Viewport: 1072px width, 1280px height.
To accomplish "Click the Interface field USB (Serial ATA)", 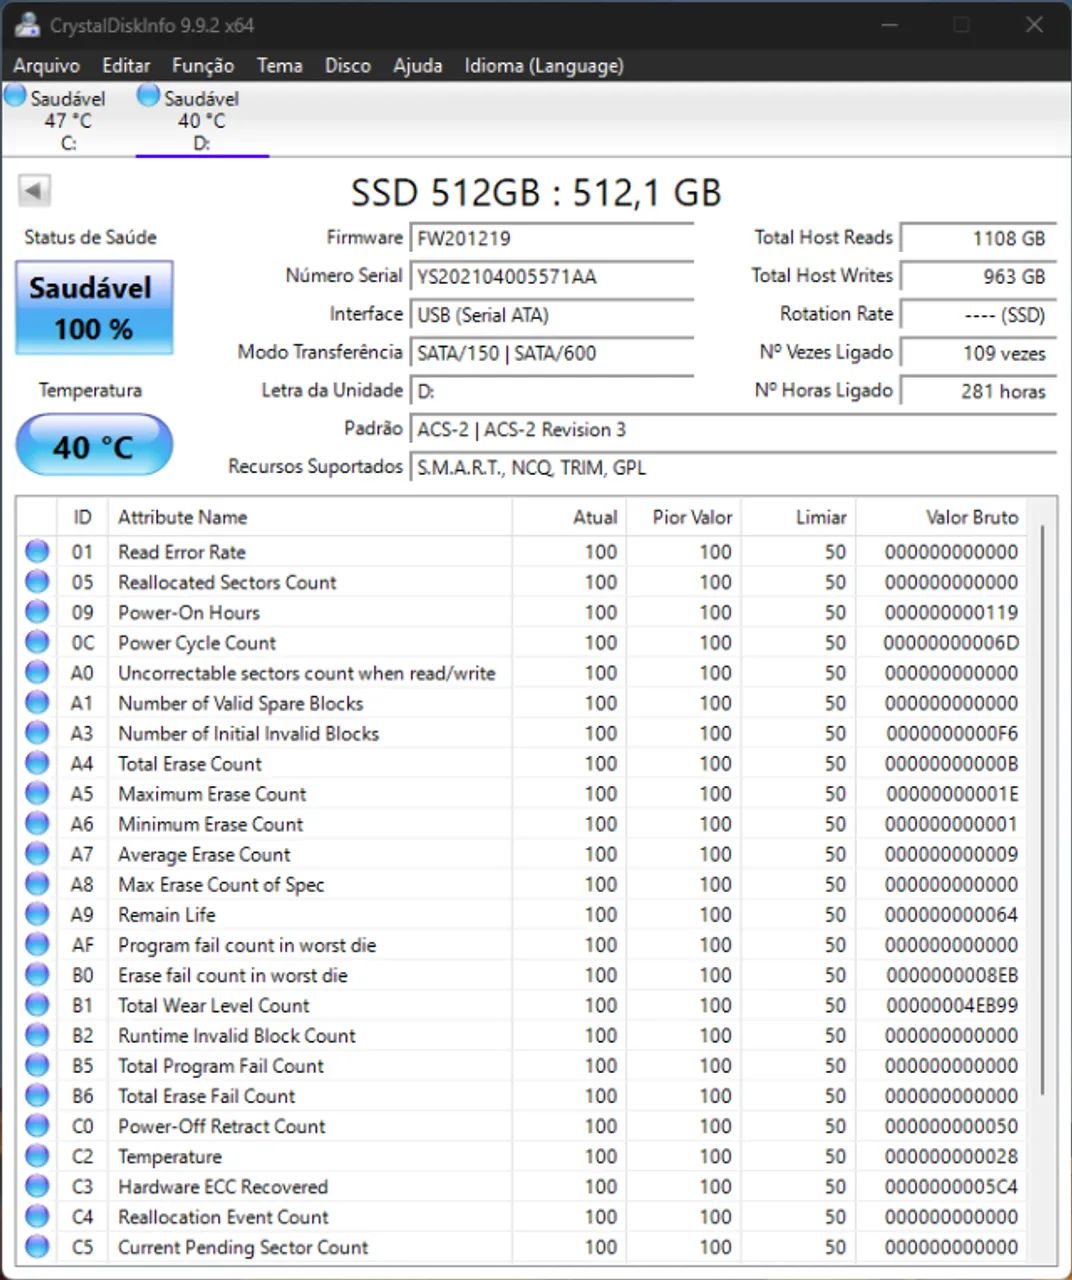I will tap(552, 314).
